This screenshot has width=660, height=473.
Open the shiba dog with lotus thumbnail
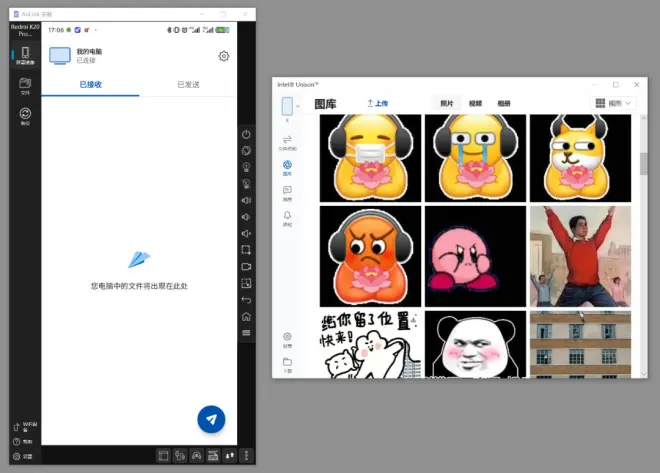click(580, 158)
